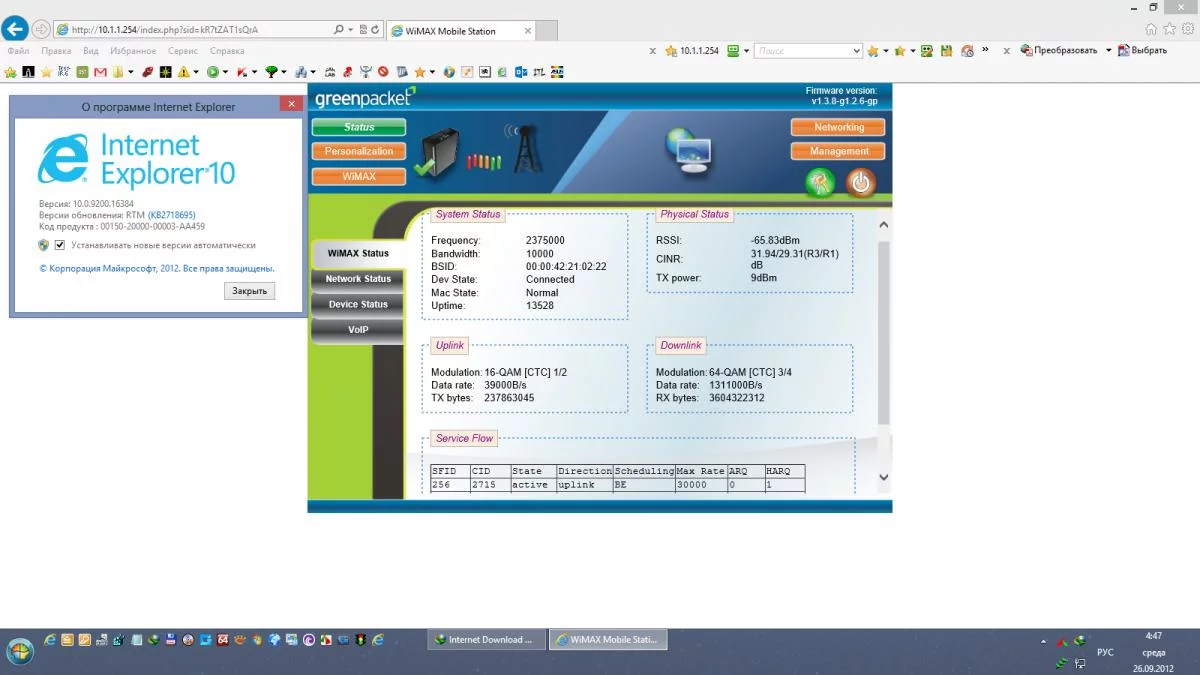Select the VoIP side tab
This screenshot has width=1200, height=675.
coord(358,329)
